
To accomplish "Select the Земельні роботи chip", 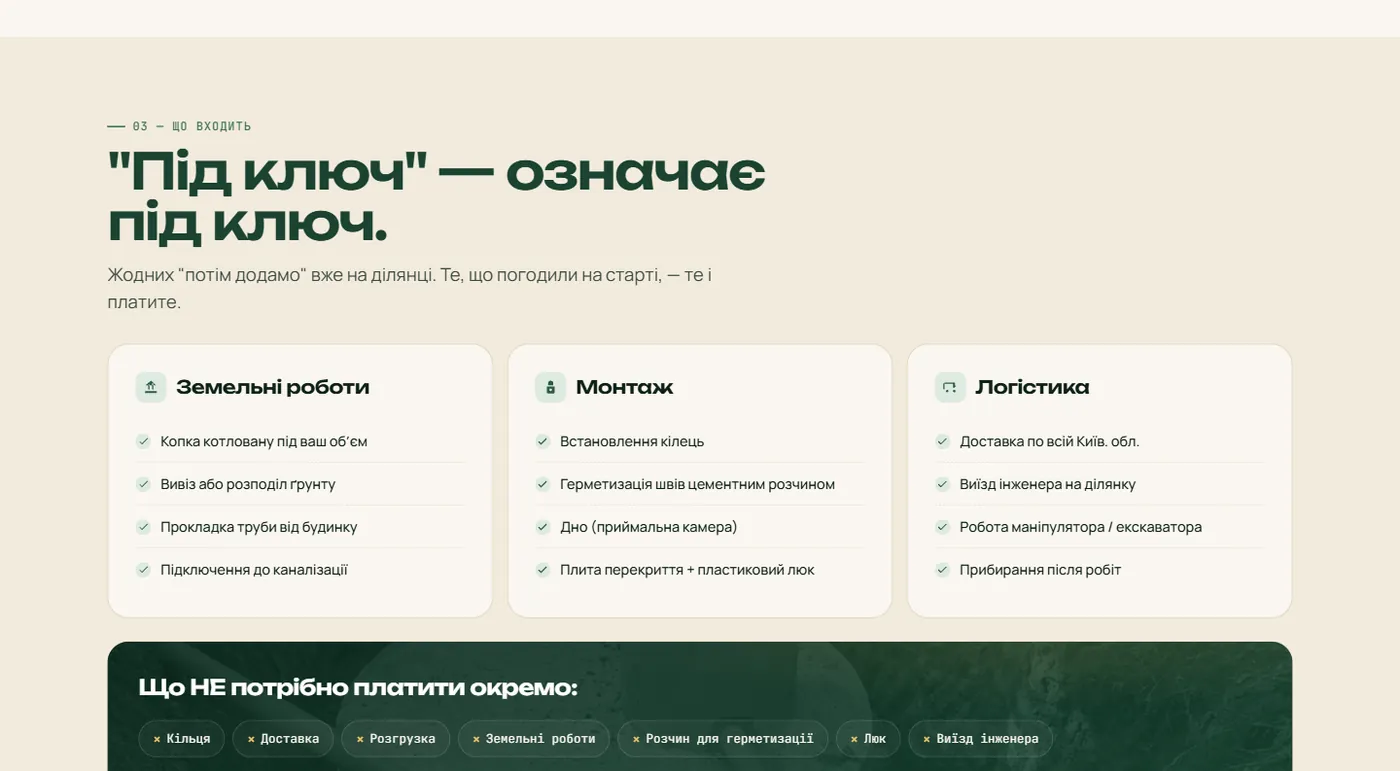I will click(x=534, y=739).
